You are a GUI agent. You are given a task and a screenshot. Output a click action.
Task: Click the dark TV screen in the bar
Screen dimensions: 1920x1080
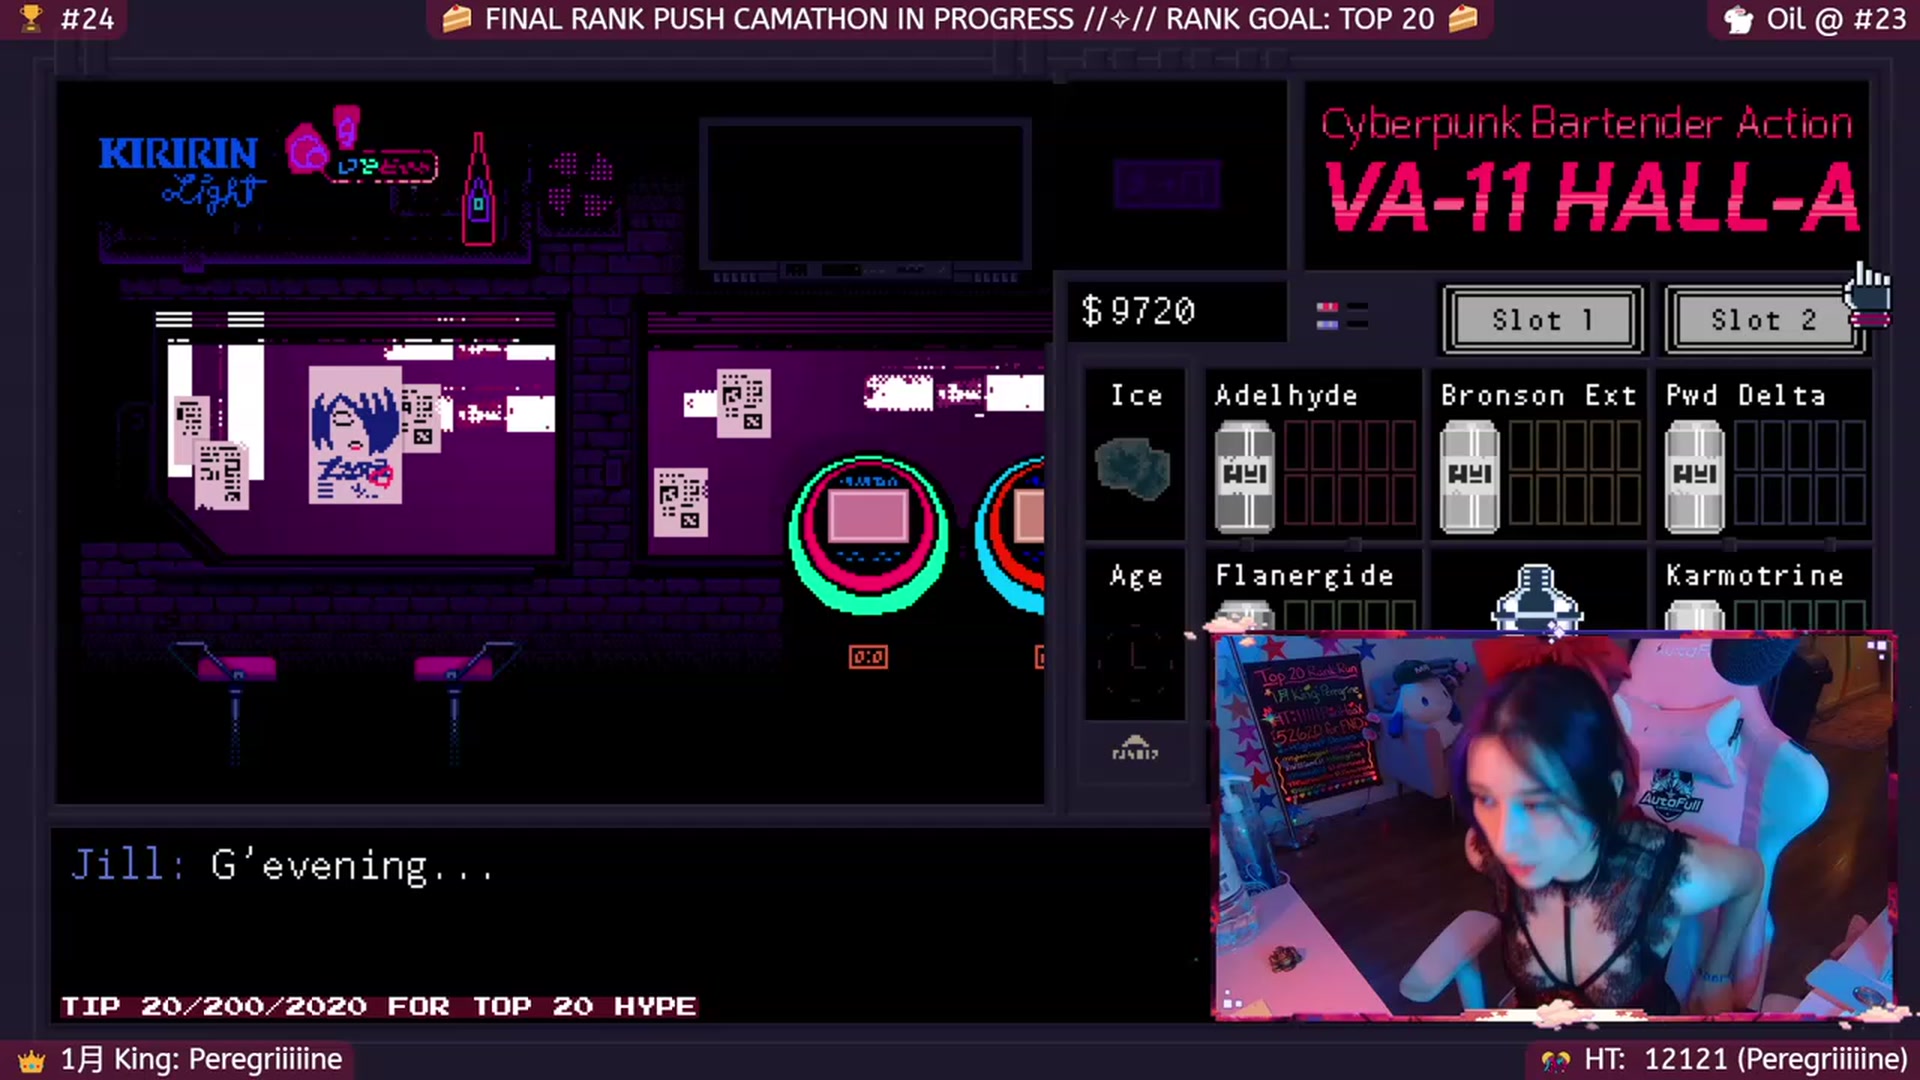click(866, 193)
